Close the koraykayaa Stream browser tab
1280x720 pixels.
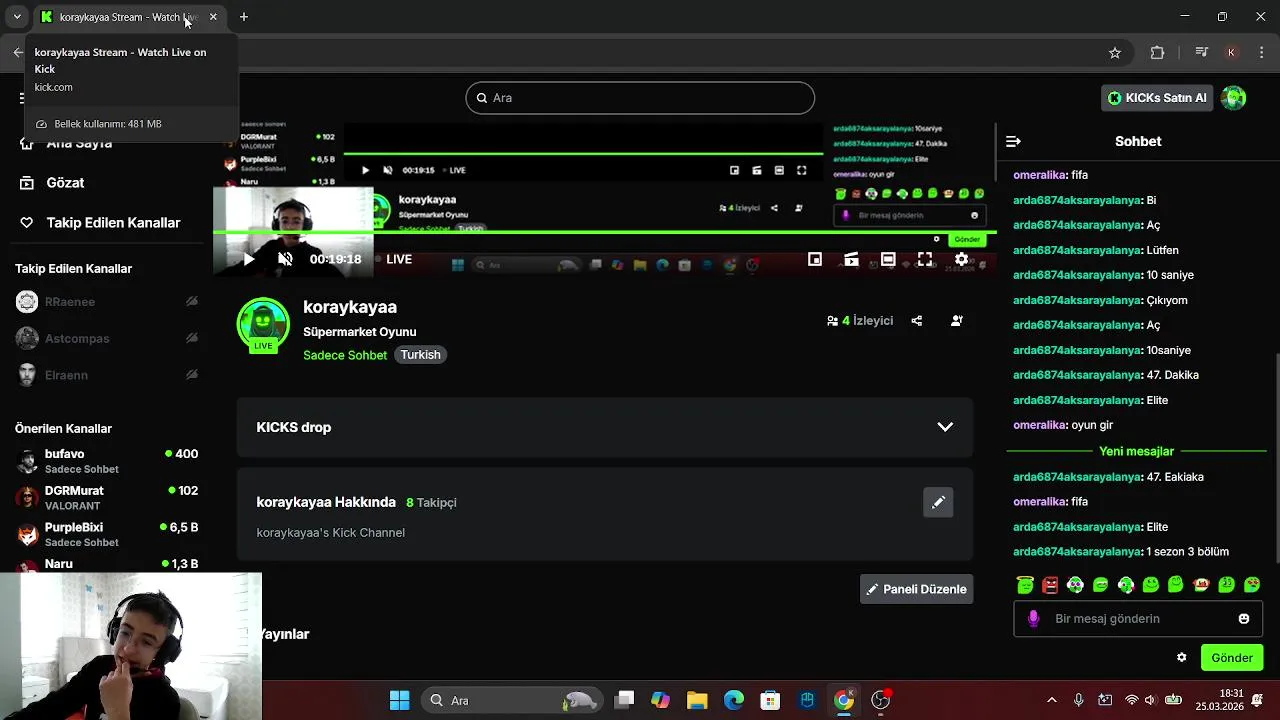point(213,17)
